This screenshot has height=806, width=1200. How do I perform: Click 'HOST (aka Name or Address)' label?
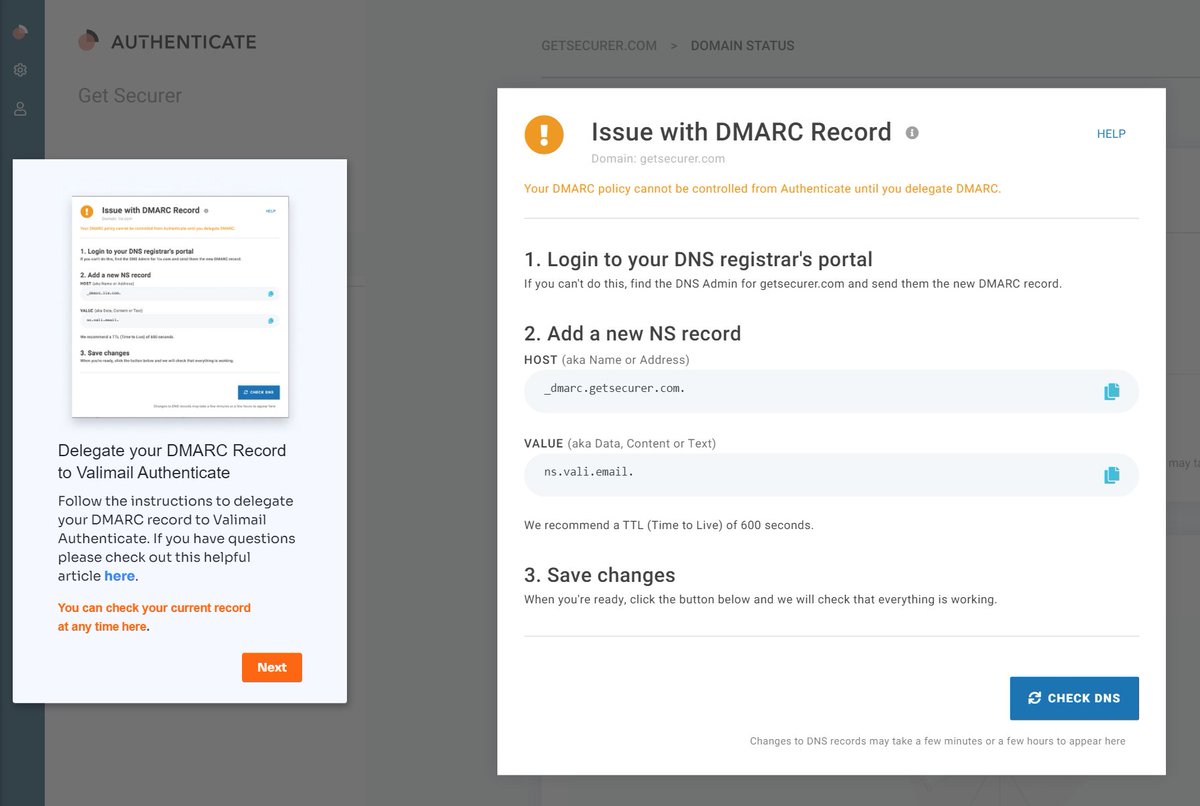pyautogui.click(x=607, y=359)
